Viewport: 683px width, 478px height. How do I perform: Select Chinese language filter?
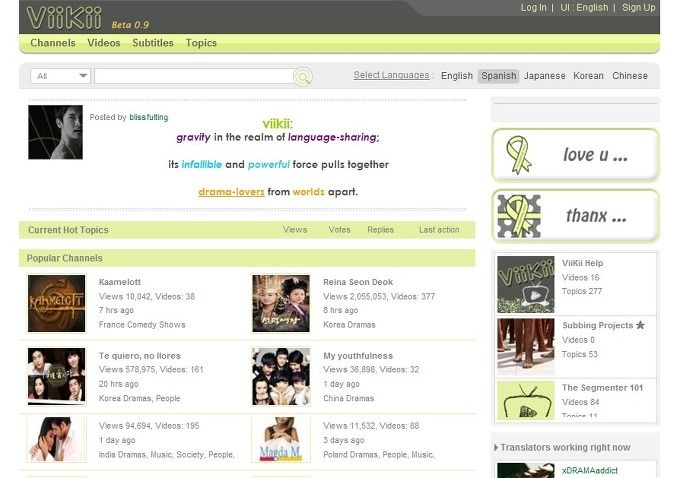click(630, 76)
